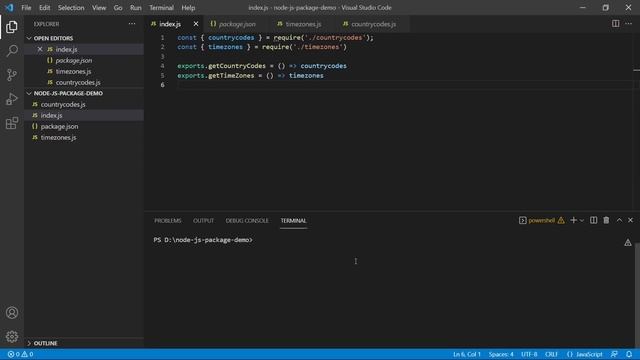Viewport: 640px width, 360px height.
Task: Open the Run menu
Action: click(136, 7)
